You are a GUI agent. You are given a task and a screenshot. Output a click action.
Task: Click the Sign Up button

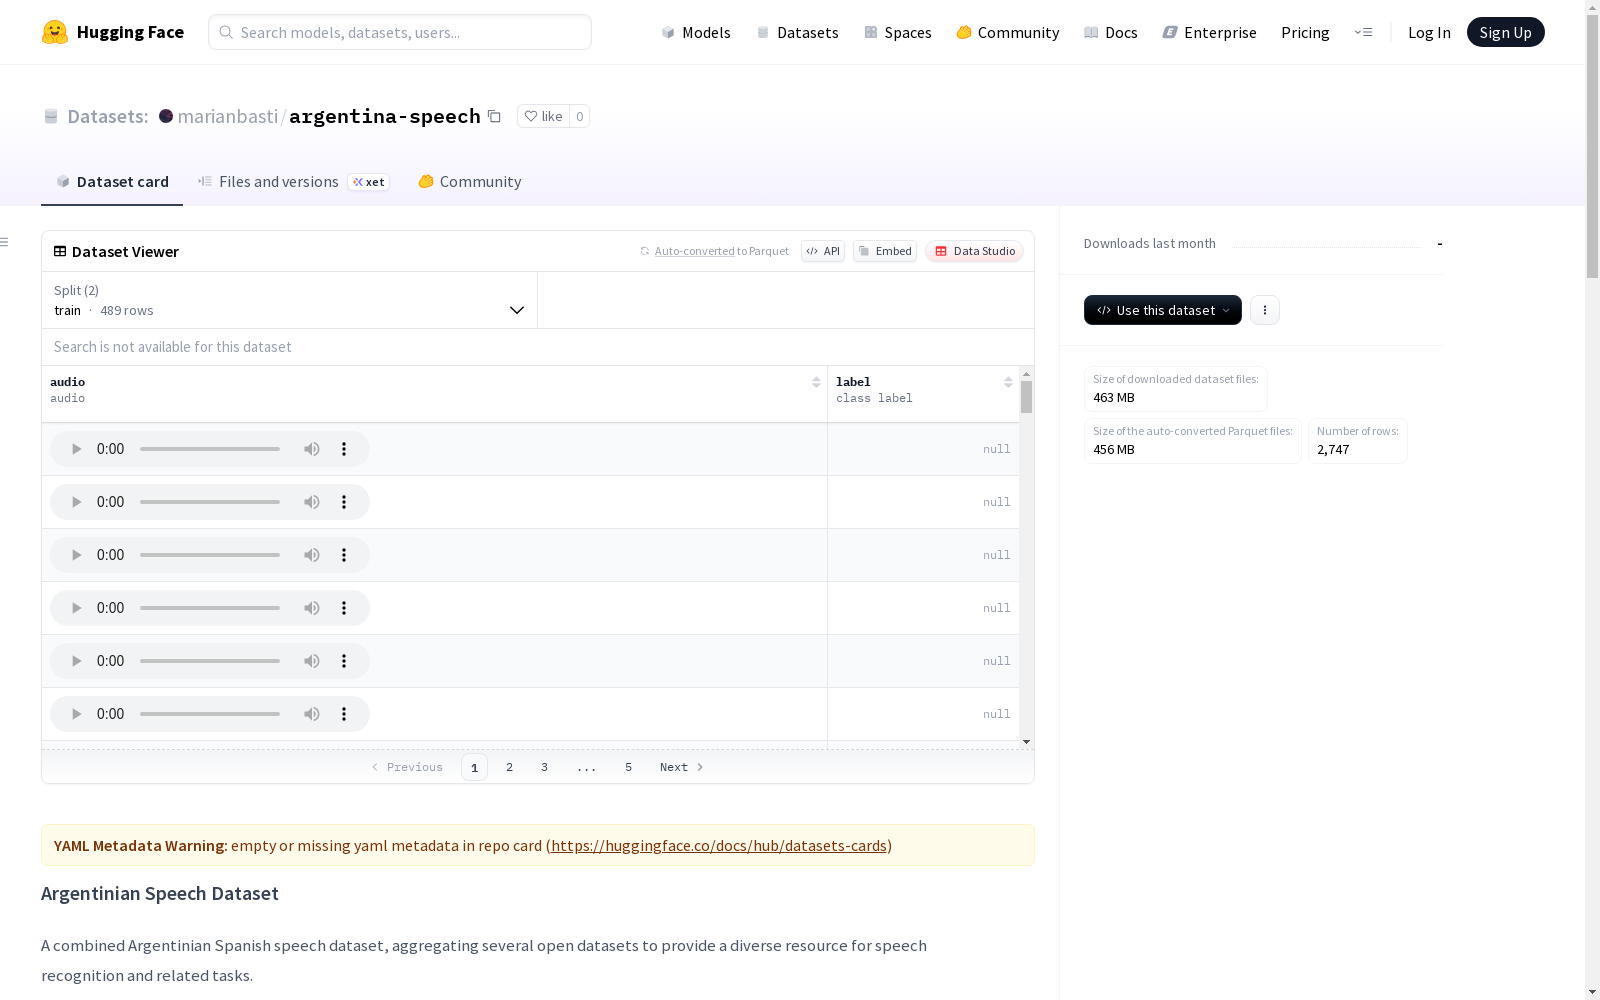1506,32
